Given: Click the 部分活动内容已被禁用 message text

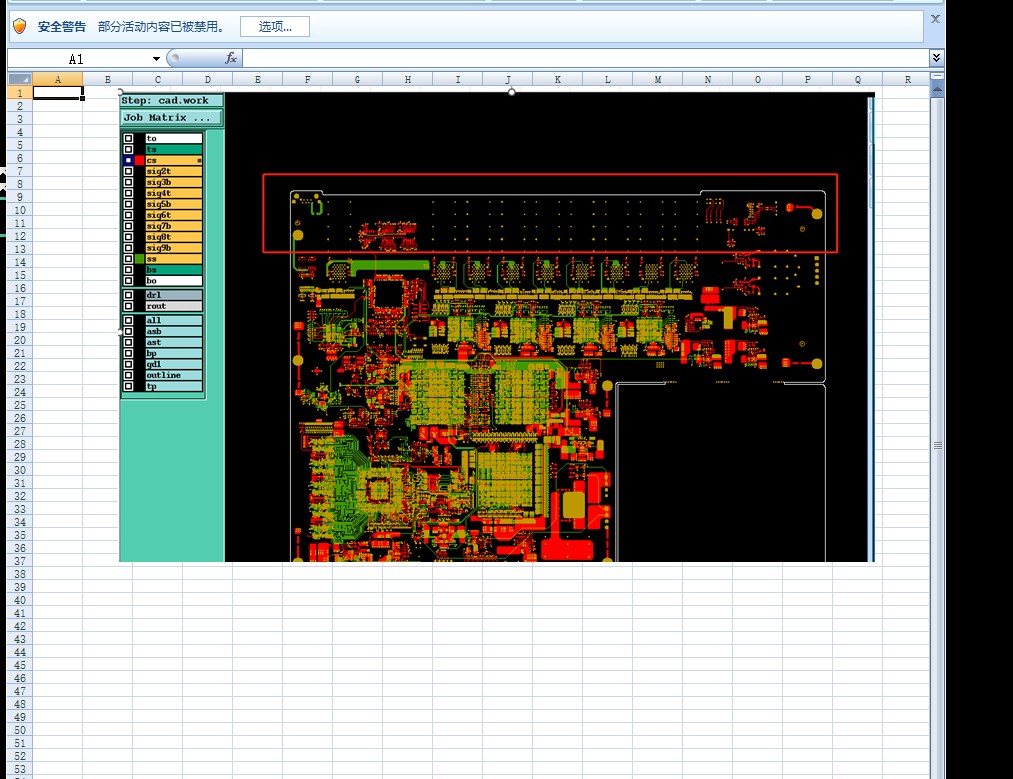Looking at the screenshot, I should pyautogui.click(x=161, y=26).
